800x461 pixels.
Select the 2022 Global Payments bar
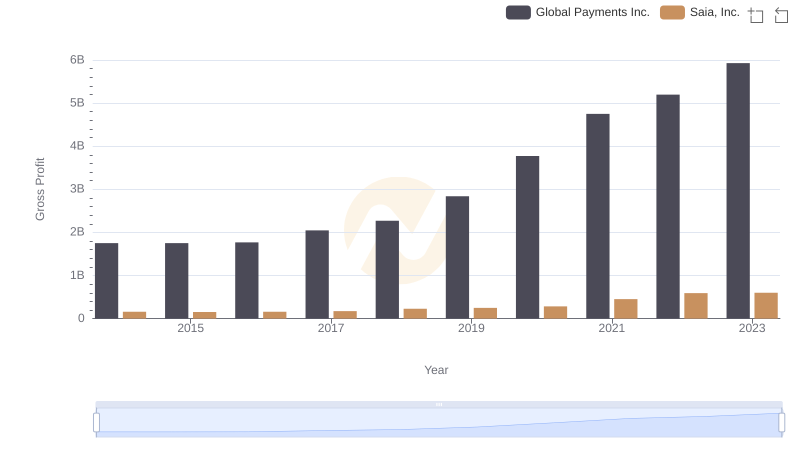[668, 207]
